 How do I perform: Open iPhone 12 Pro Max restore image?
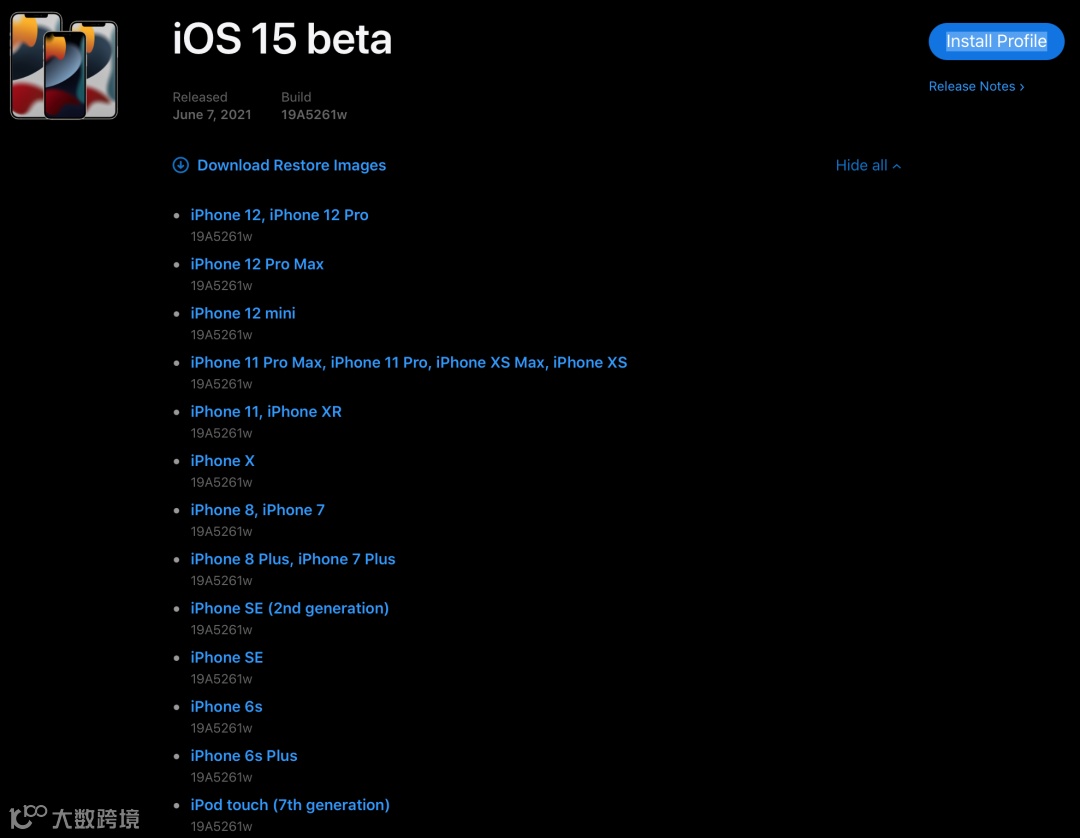click(257, 264)
